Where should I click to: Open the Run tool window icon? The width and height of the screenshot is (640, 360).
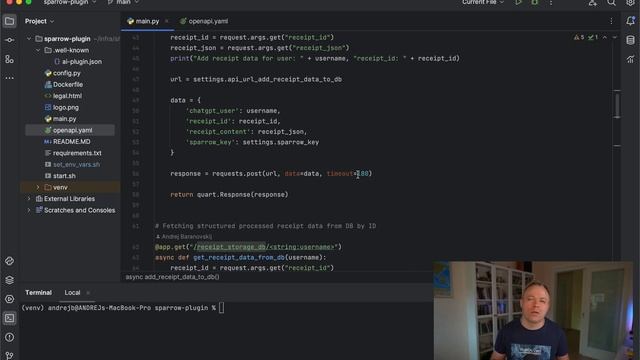tap(9, 299)
